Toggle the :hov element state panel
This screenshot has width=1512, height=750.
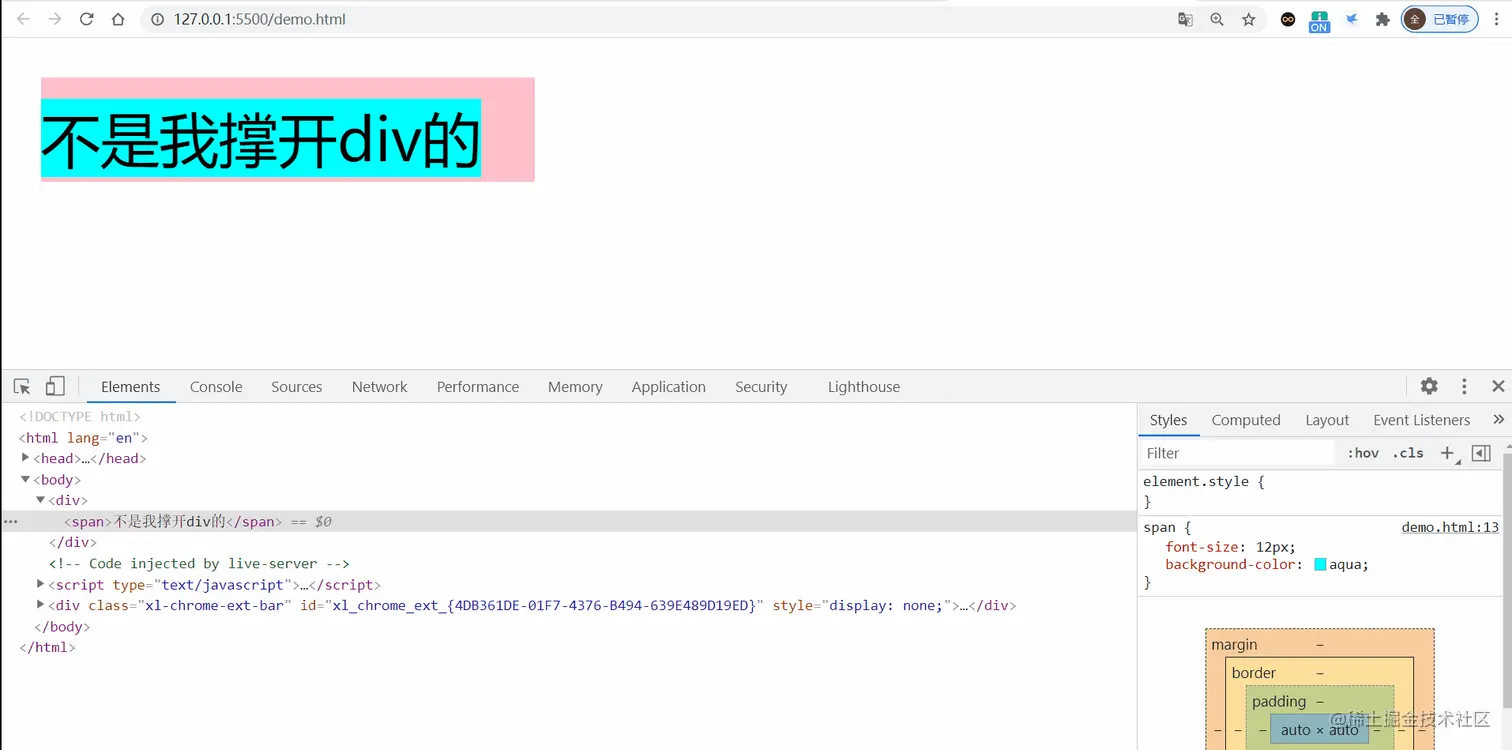tap(1363, 453)
